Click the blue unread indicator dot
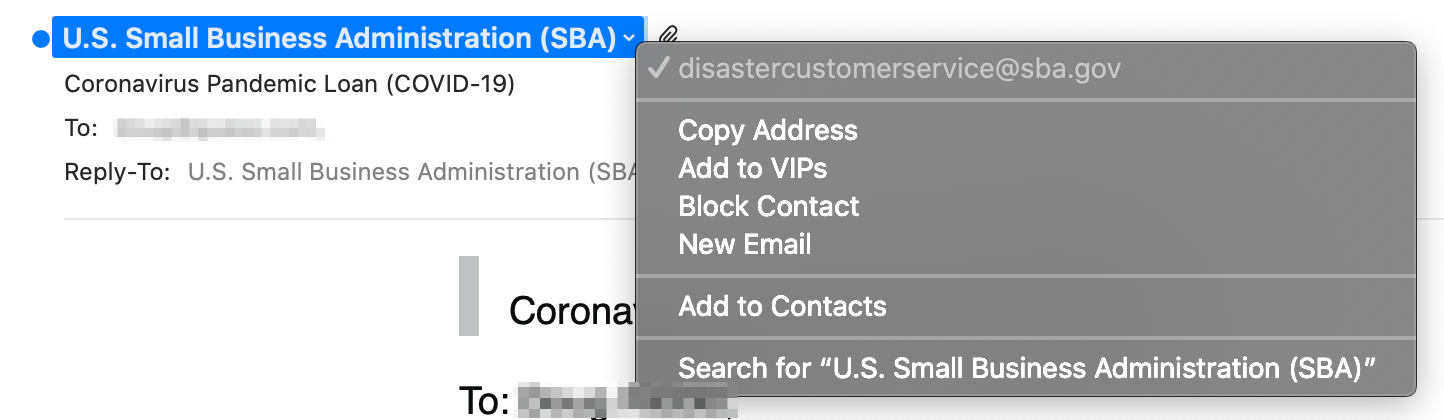 point(40,39)
